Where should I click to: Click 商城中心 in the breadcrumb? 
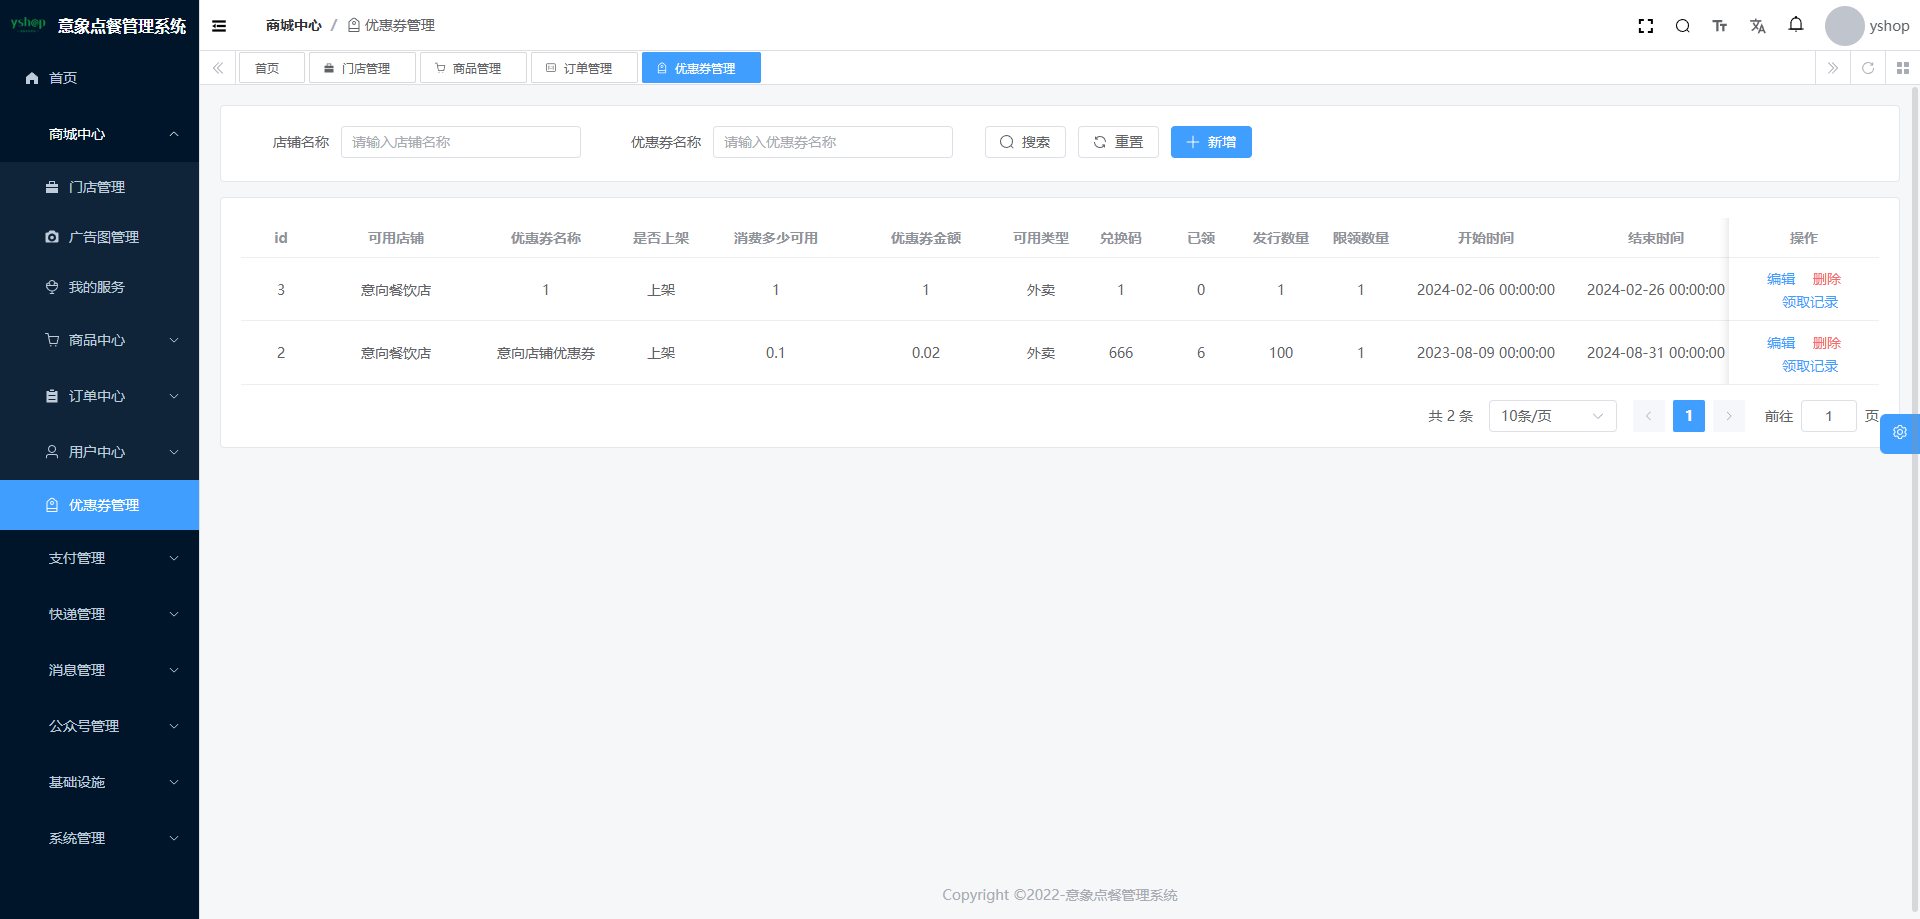point(294,25)
